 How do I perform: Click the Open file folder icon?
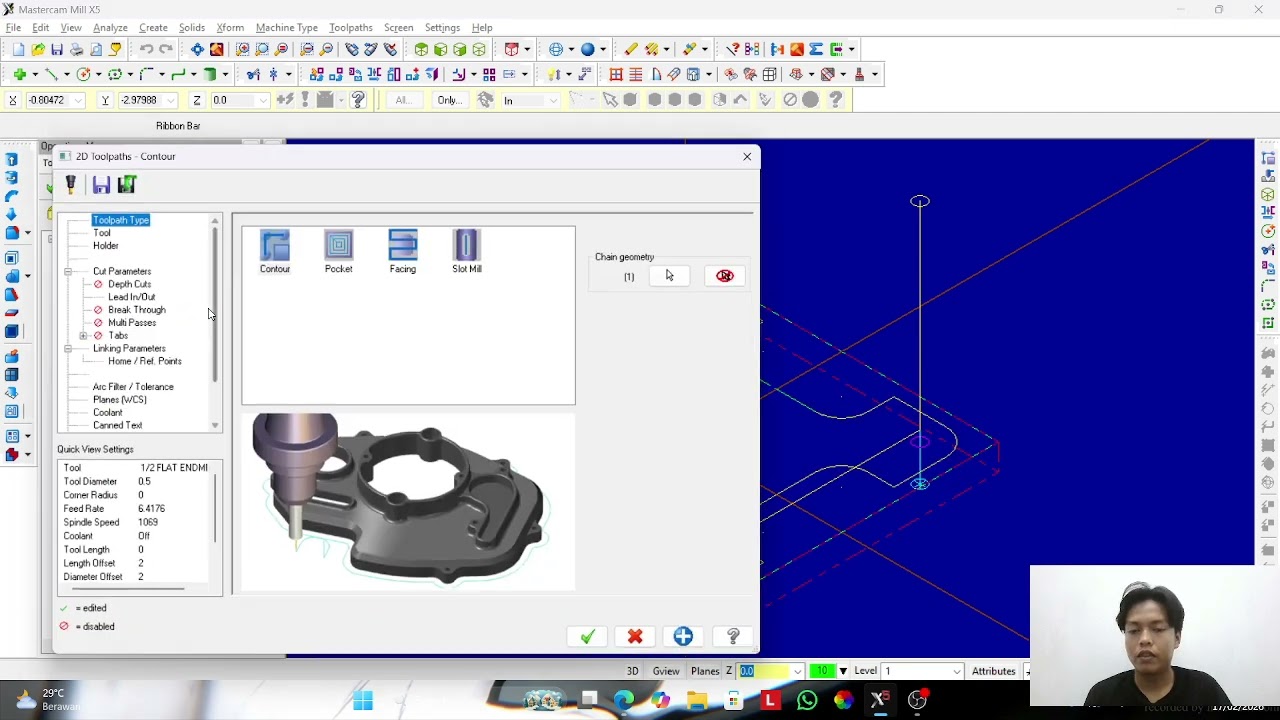pos(38,50)
